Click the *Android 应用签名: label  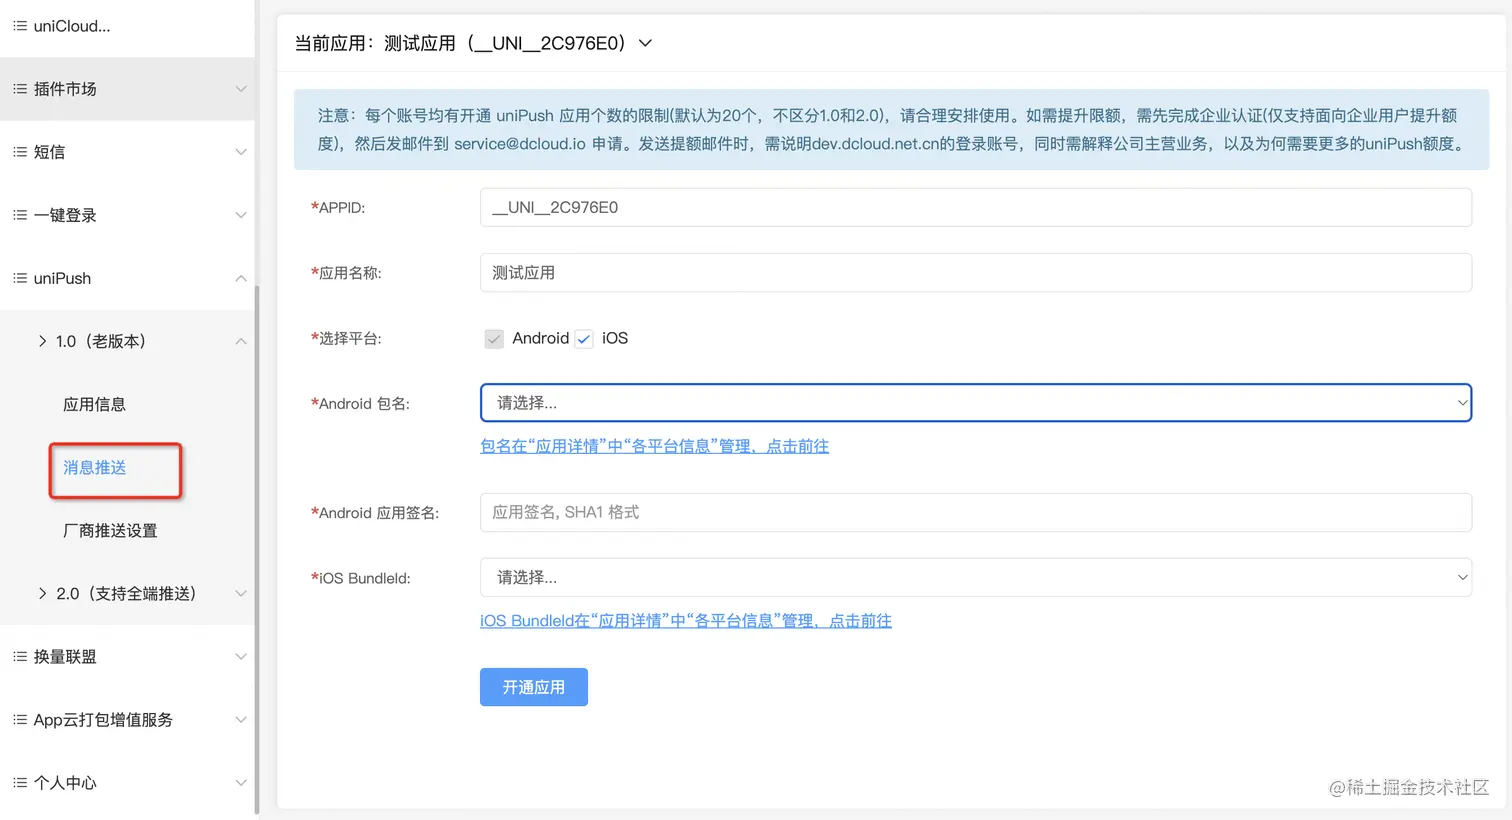point(375,513)
